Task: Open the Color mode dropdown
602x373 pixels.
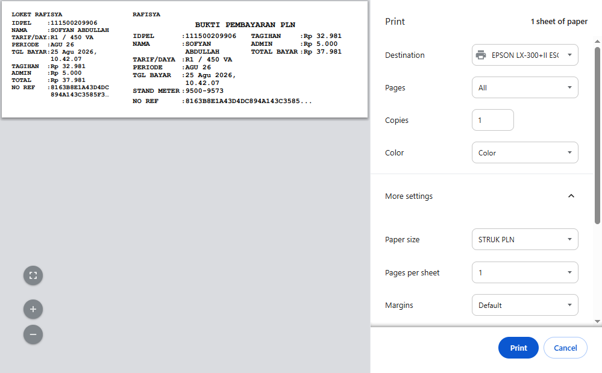Action: [525, 153]
